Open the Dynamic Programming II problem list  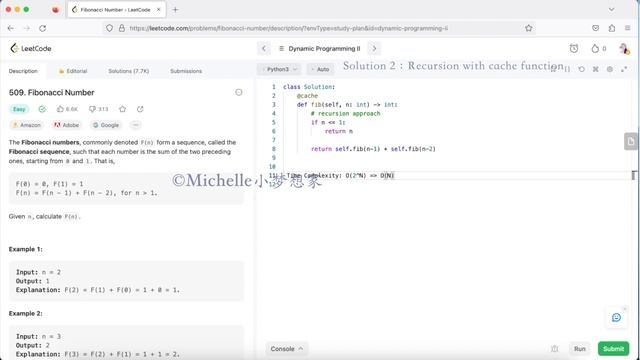click(320, 49)
